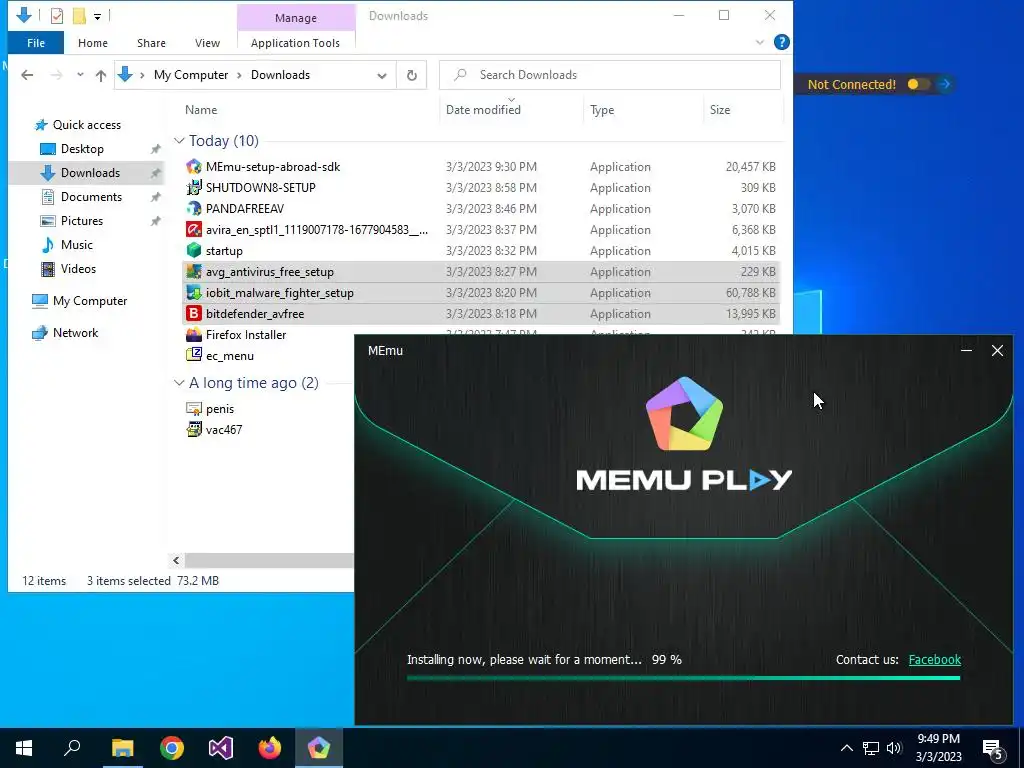Open Music in the navigation pane
The width and height of the screenshot is (1024, 768).
[76, 245]
